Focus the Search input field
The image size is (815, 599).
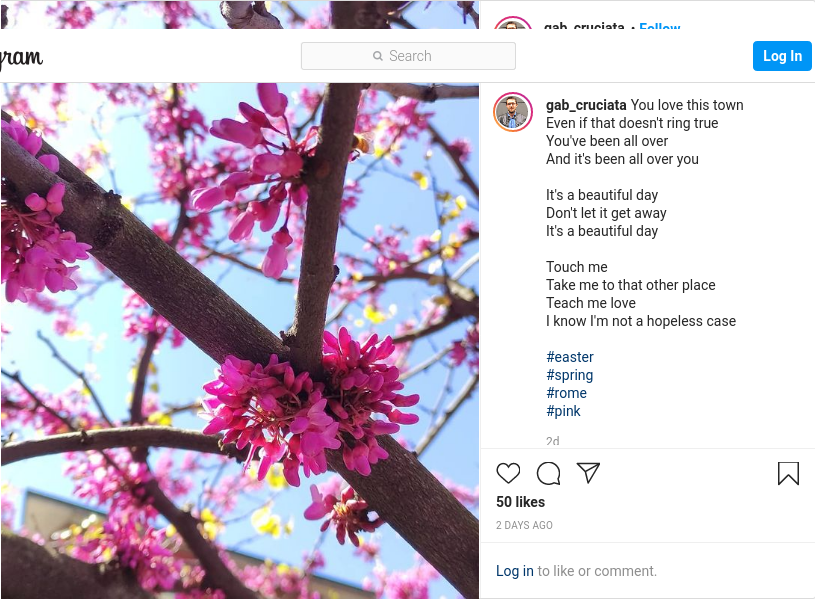tap(409, 56)
